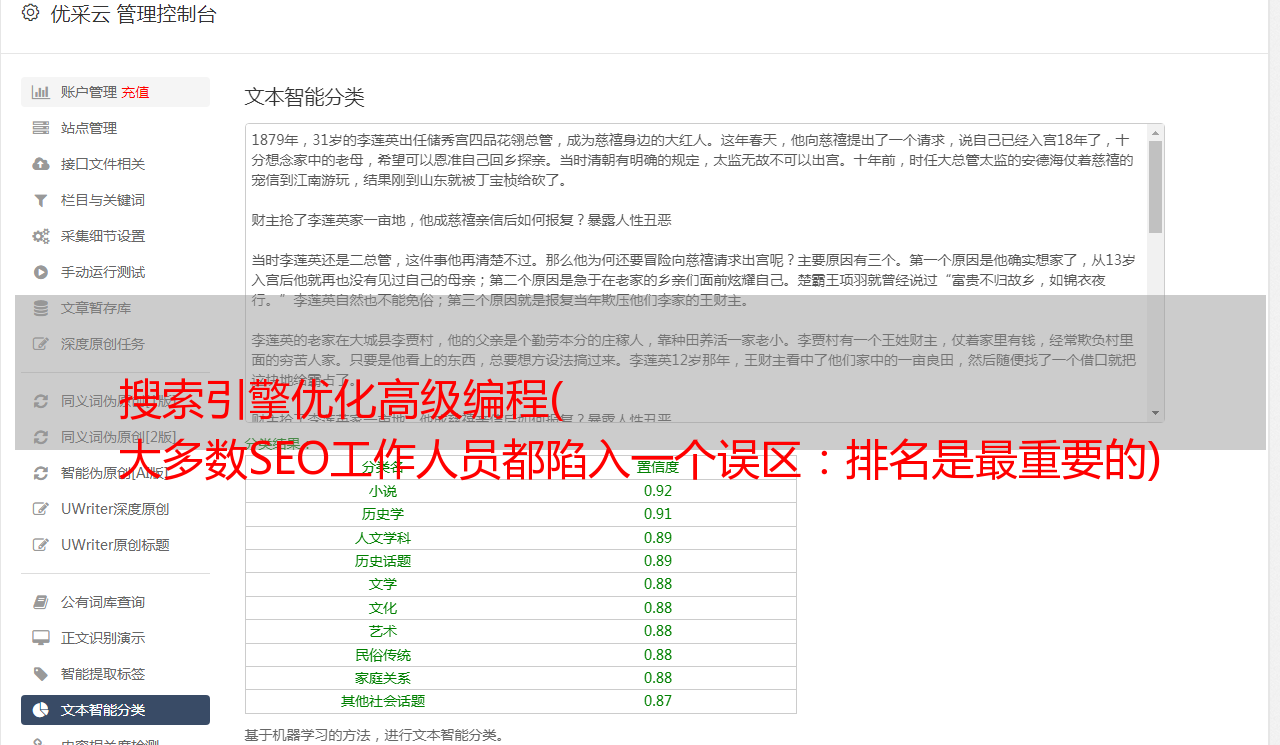1280x745 pixels.
Task: Click 人文学科 category cell
Action: point(383,538)
